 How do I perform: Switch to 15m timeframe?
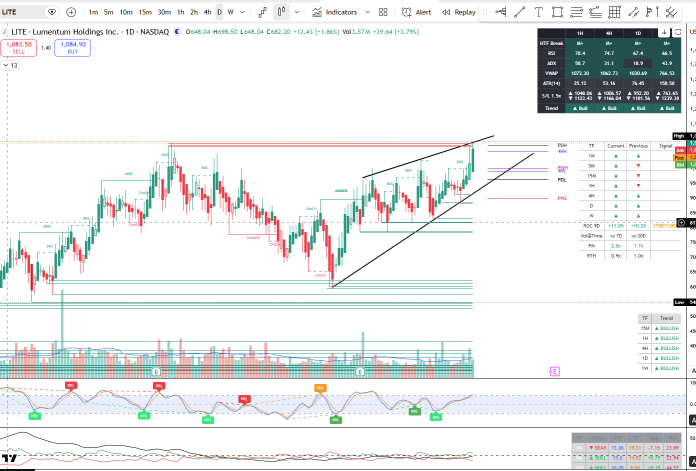click(x=145, y=12)
